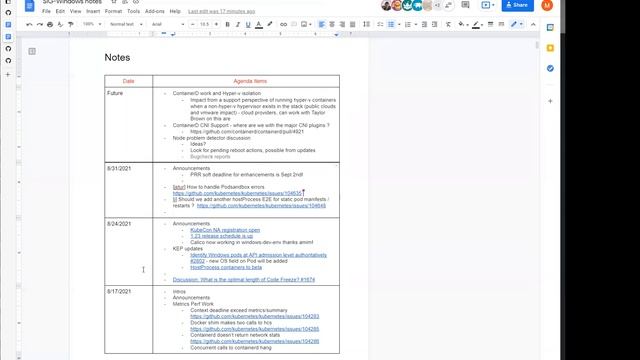
Task: Toggle bold formatting
Action: [227, 24]
